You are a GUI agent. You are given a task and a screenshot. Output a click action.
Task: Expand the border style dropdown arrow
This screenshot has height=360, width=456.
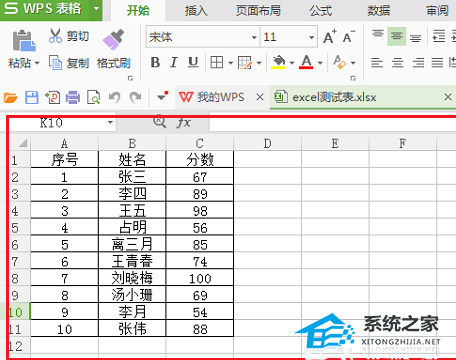(x=230, y=63)
